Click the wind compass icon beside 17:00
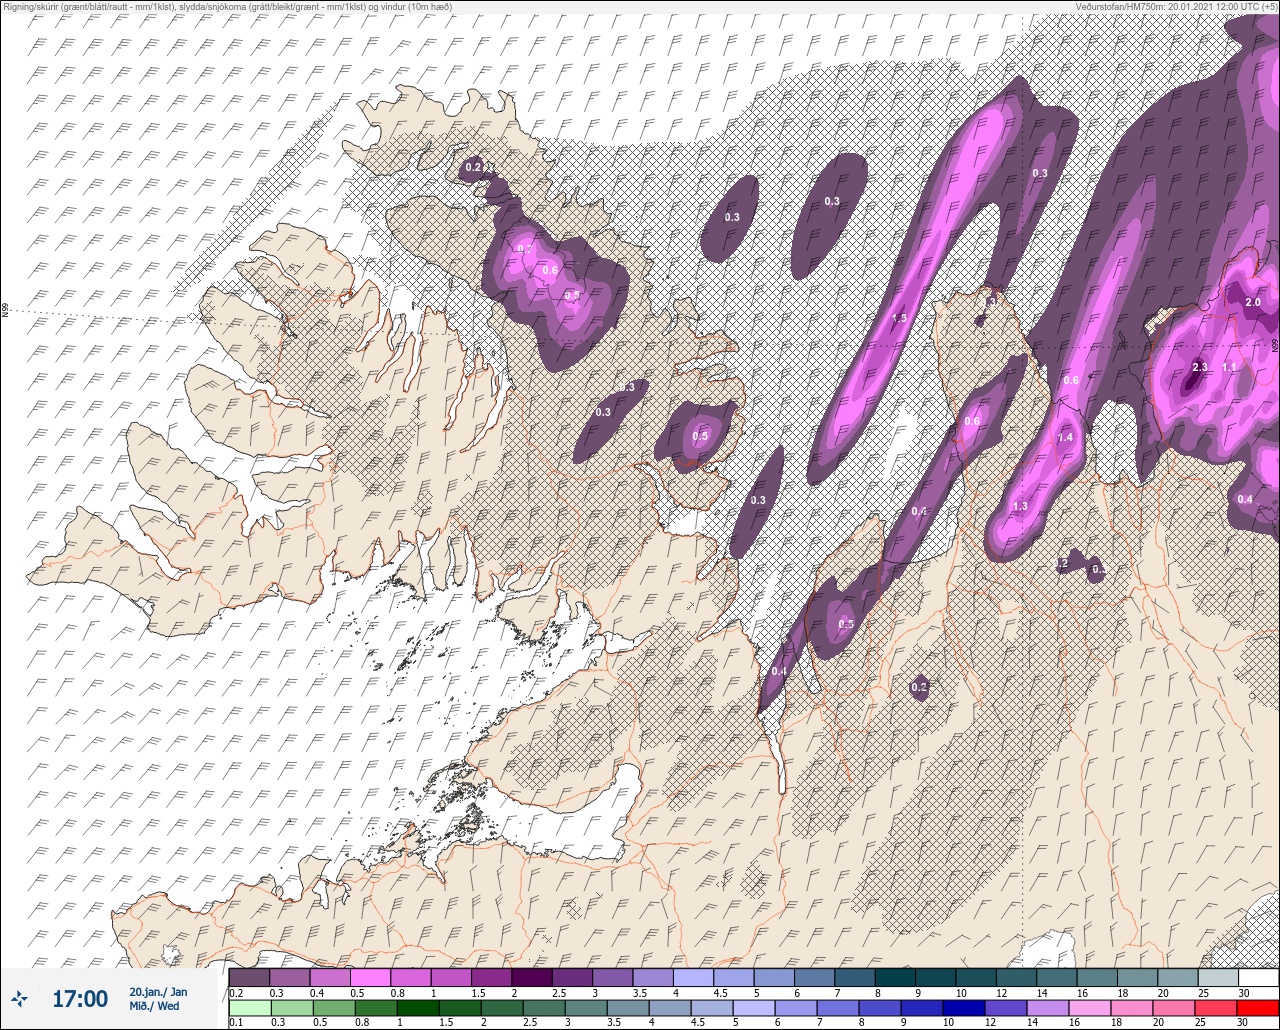Viewport: 1280px width, 1030px height. click(20, 998)
